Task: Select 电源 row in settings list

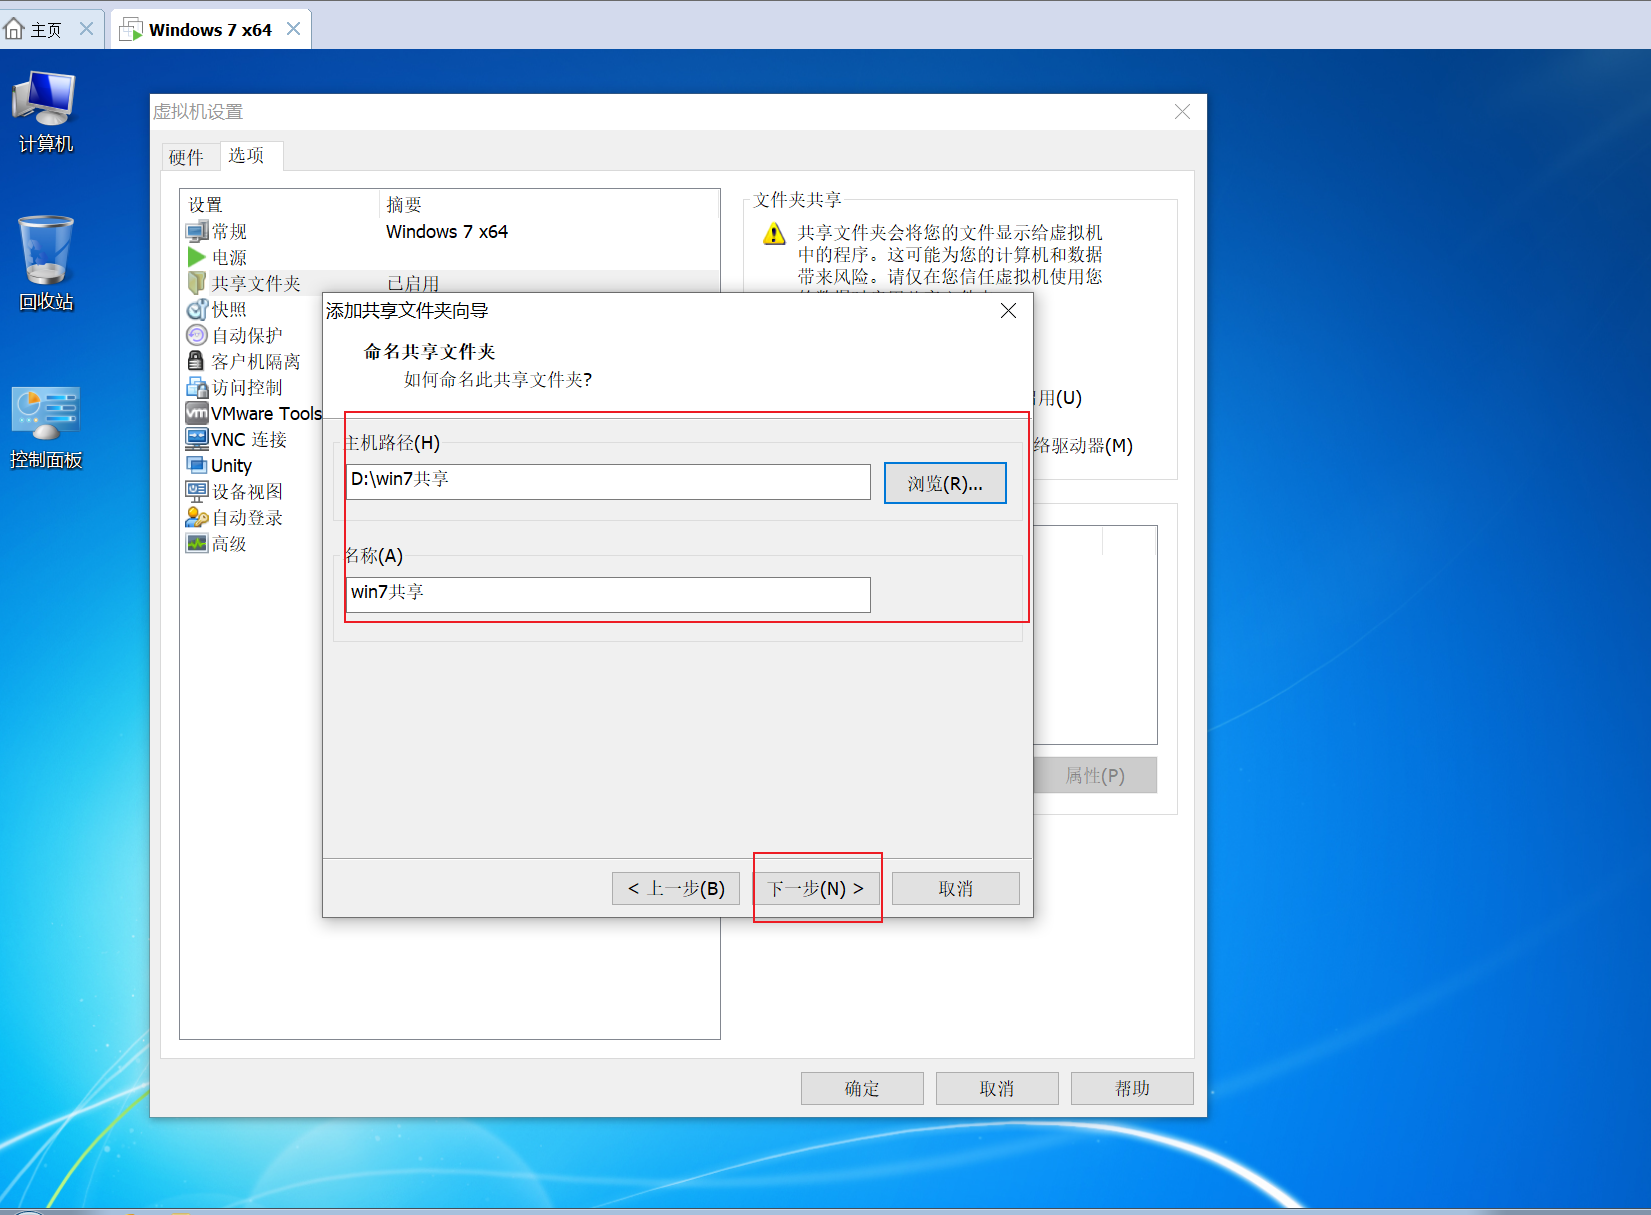Action: pos(451,258)
